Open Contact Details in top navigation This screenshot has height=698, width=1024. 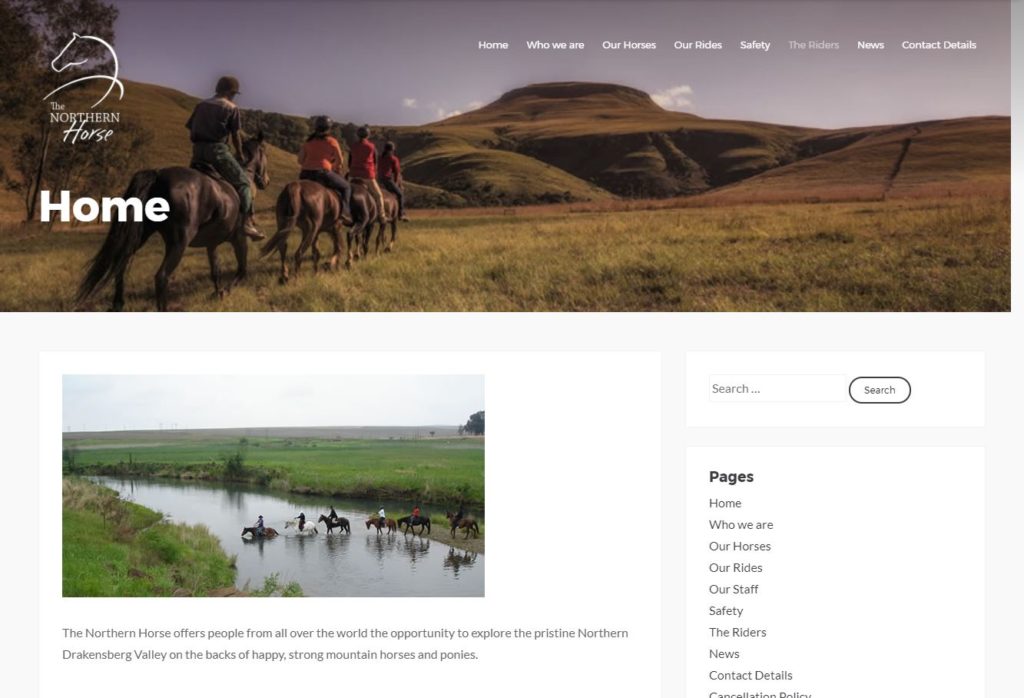coord(939,45)
